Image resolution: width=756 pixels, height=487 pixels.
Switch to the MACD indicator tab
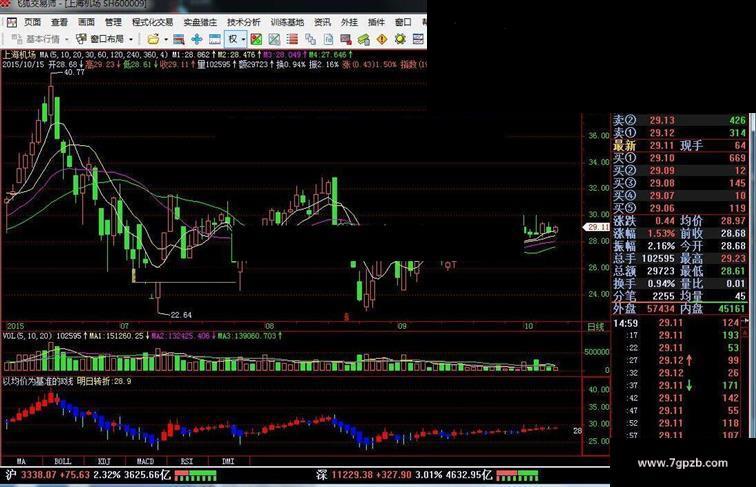click(145, 461)
